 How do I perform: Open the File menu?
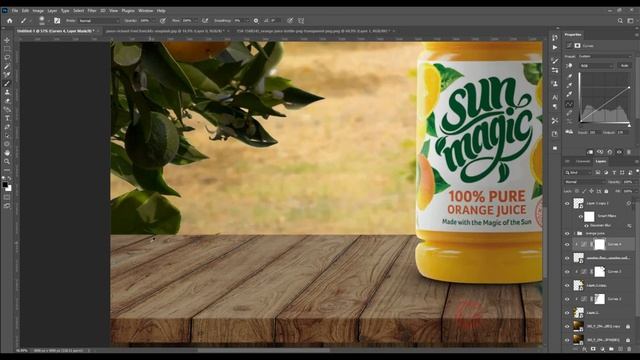point(15,11)
